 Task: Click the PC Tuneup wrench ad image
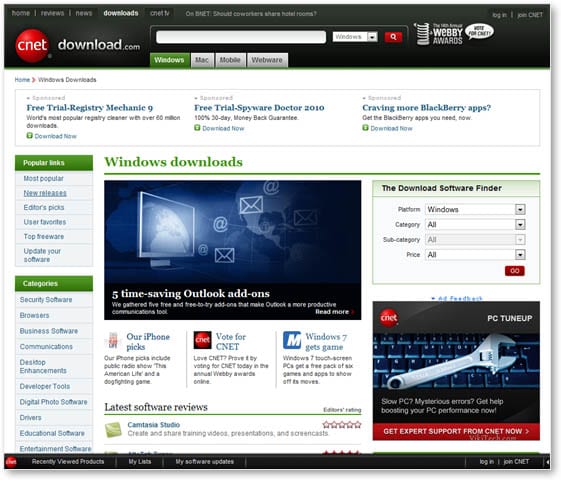pos(456,361)
